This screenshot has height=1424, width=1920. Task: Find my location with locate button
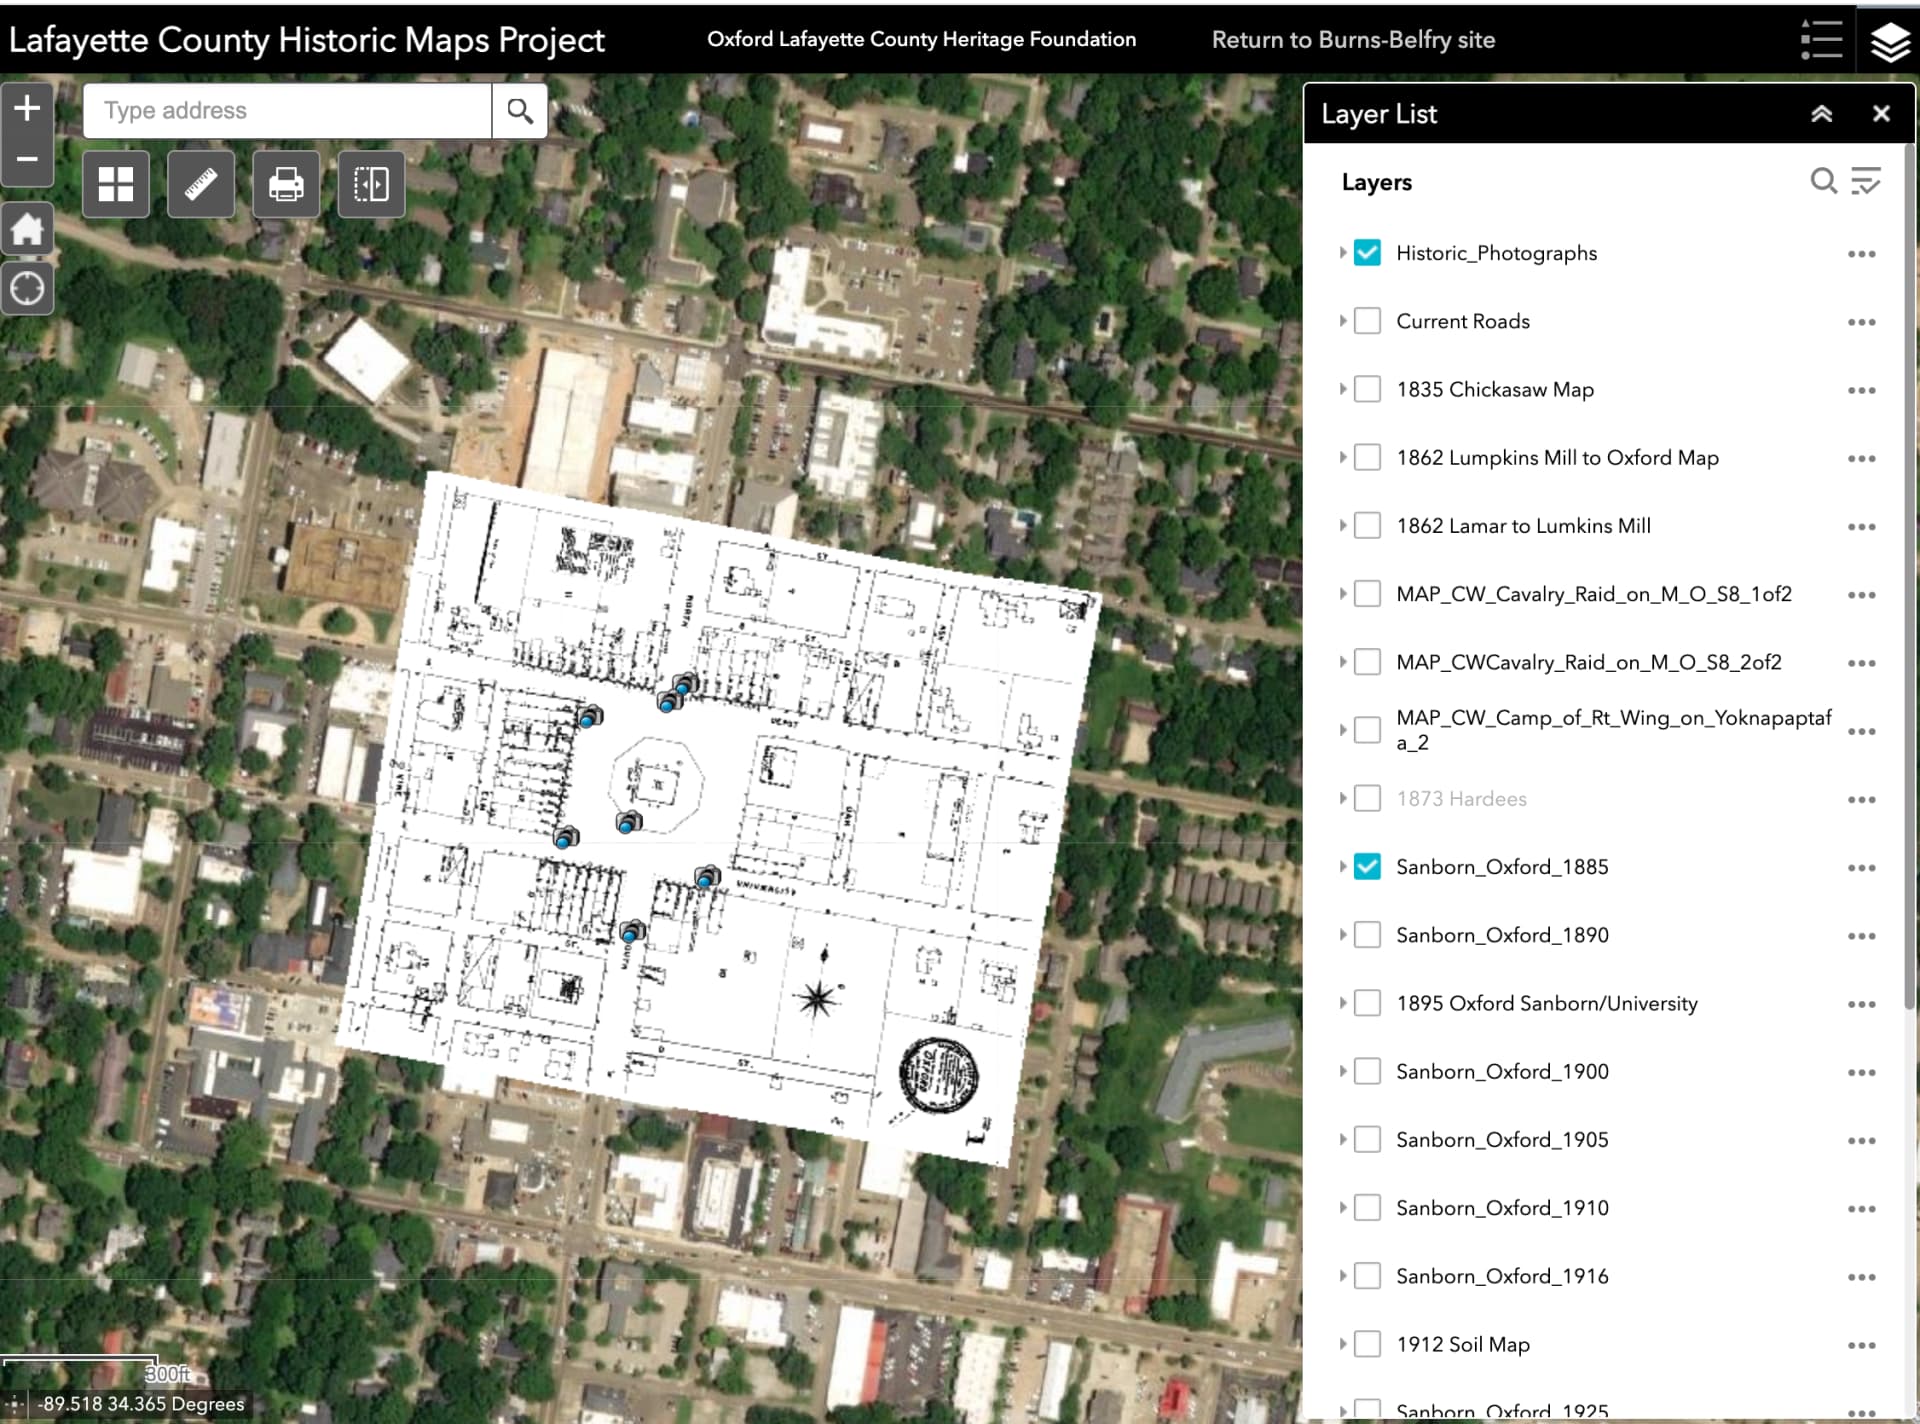pyautogui.click(x=27, y=289)
